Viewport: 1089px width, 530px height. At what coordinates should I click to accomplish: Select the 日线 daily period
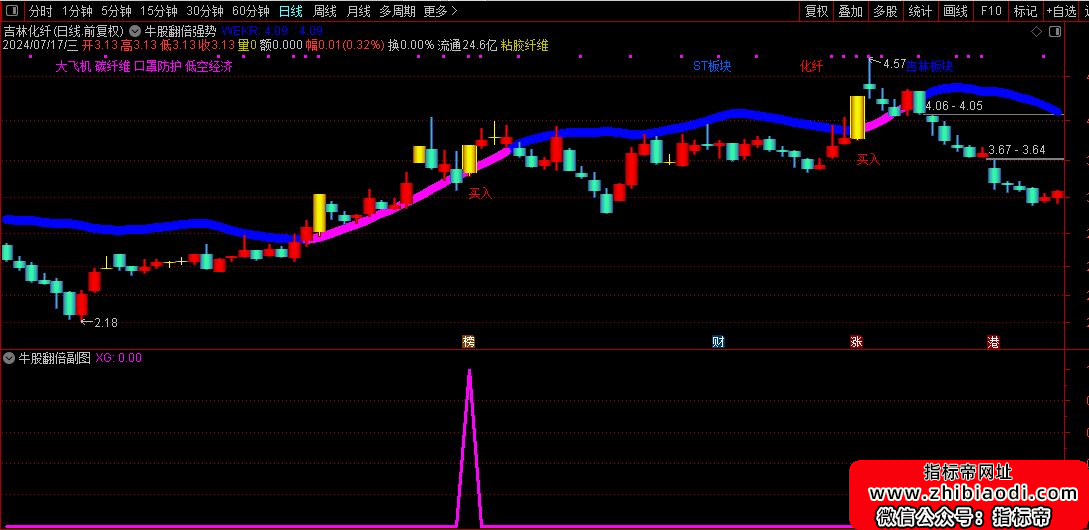click(290, 11)
